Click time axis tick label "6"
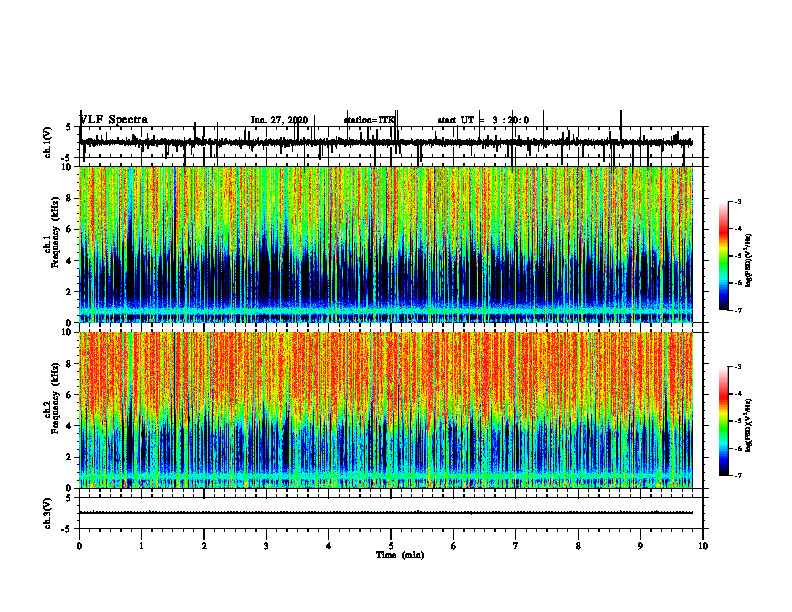The image size is (792, 612). point(454,546)
